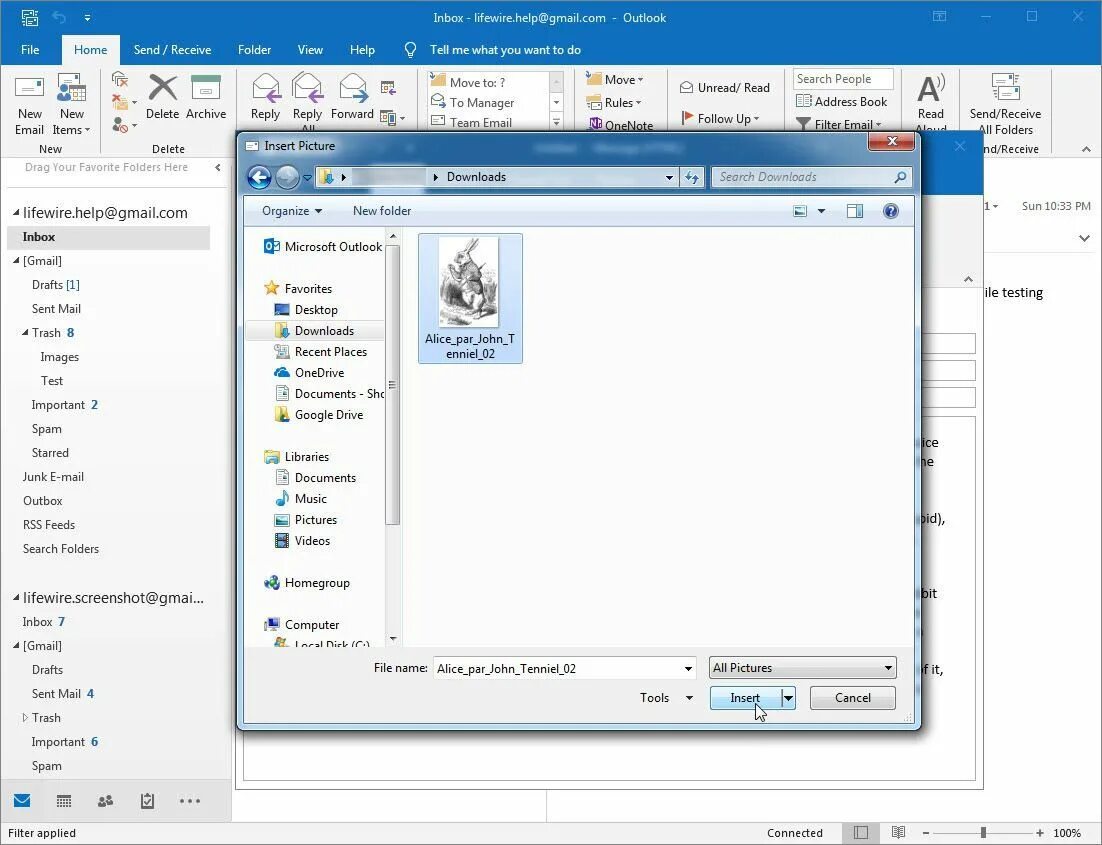Open the View ribbon tab

310,50
